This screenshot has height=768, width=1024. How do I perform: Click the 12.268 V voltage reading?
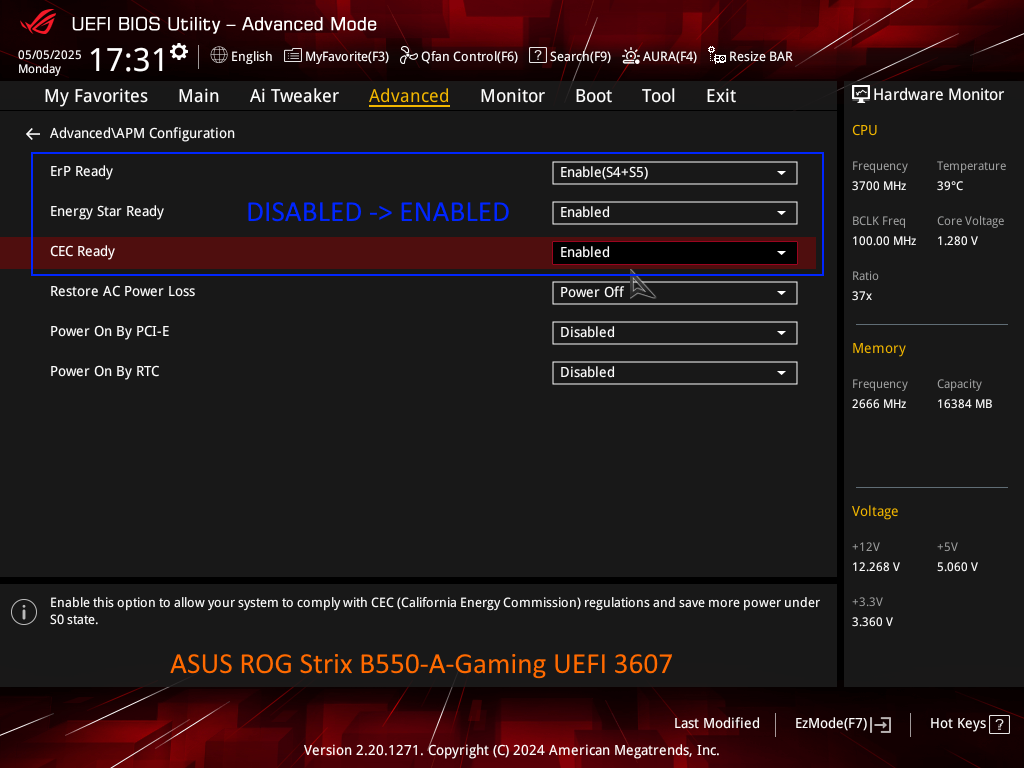pos(876,567)
